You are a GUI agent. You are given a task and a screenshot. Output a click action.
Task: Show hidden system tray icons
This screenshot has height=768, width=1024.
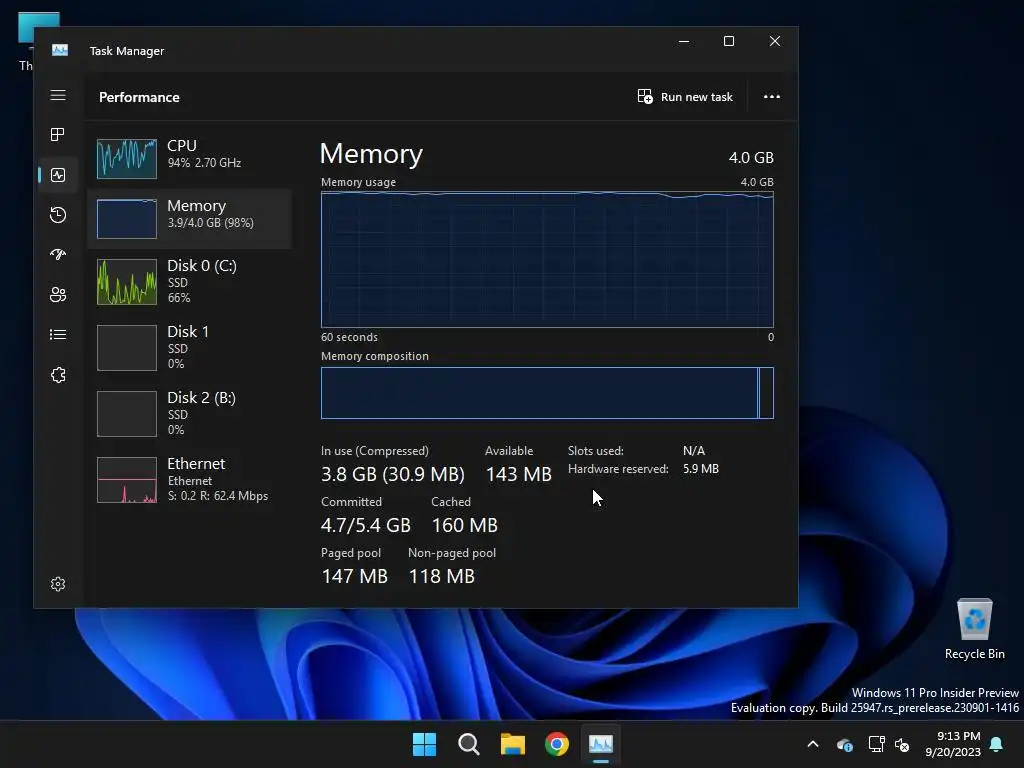pyautogui.click(x=813, y=744)
